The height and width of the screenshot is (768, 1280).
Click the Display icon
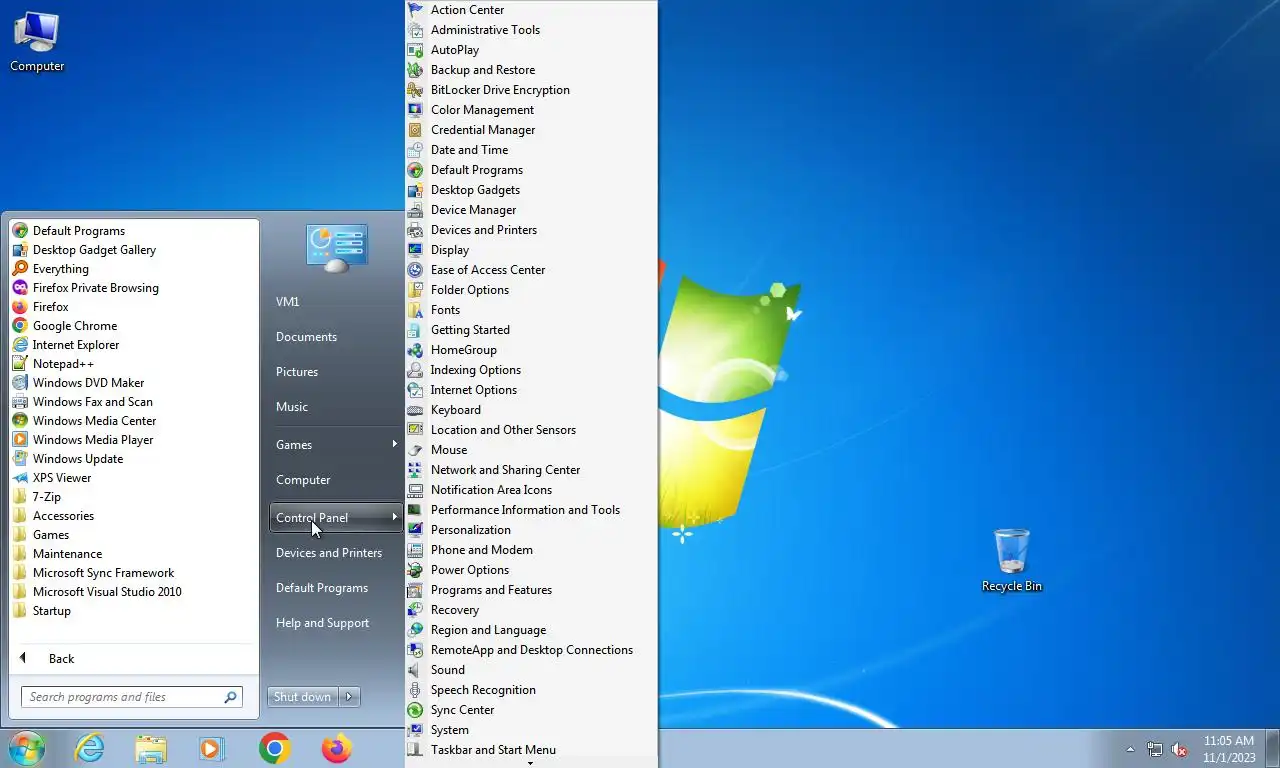[415, 250]
